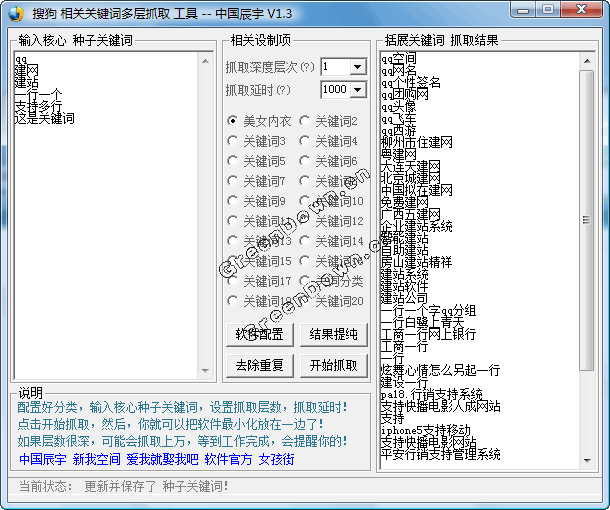Click the result row 房山建站精祥
Screen dimensions: 610x510
[417, 262]
